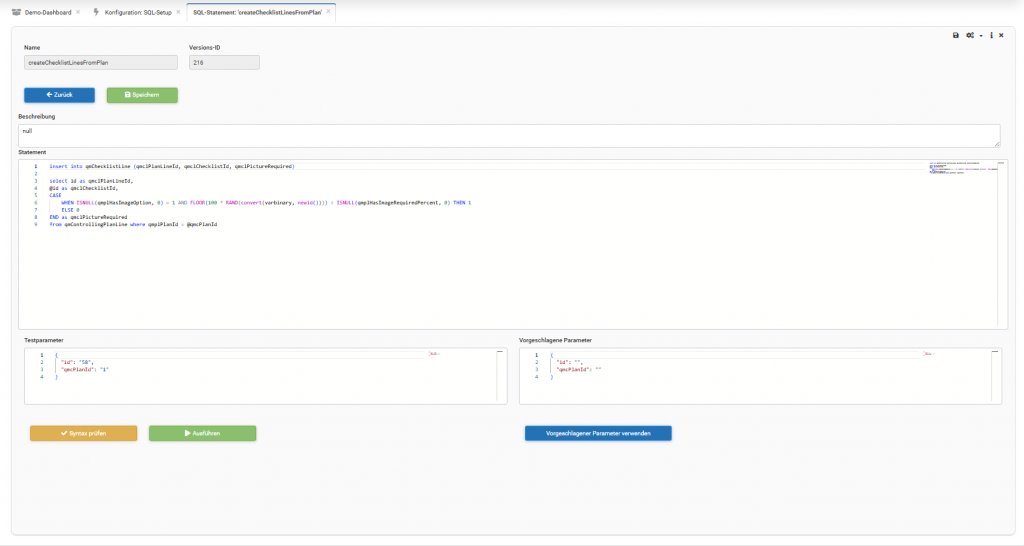Screen dimensions: 1024x546
Task: Open the gears settings icon in panel header
Action: [x=970, y=35]
